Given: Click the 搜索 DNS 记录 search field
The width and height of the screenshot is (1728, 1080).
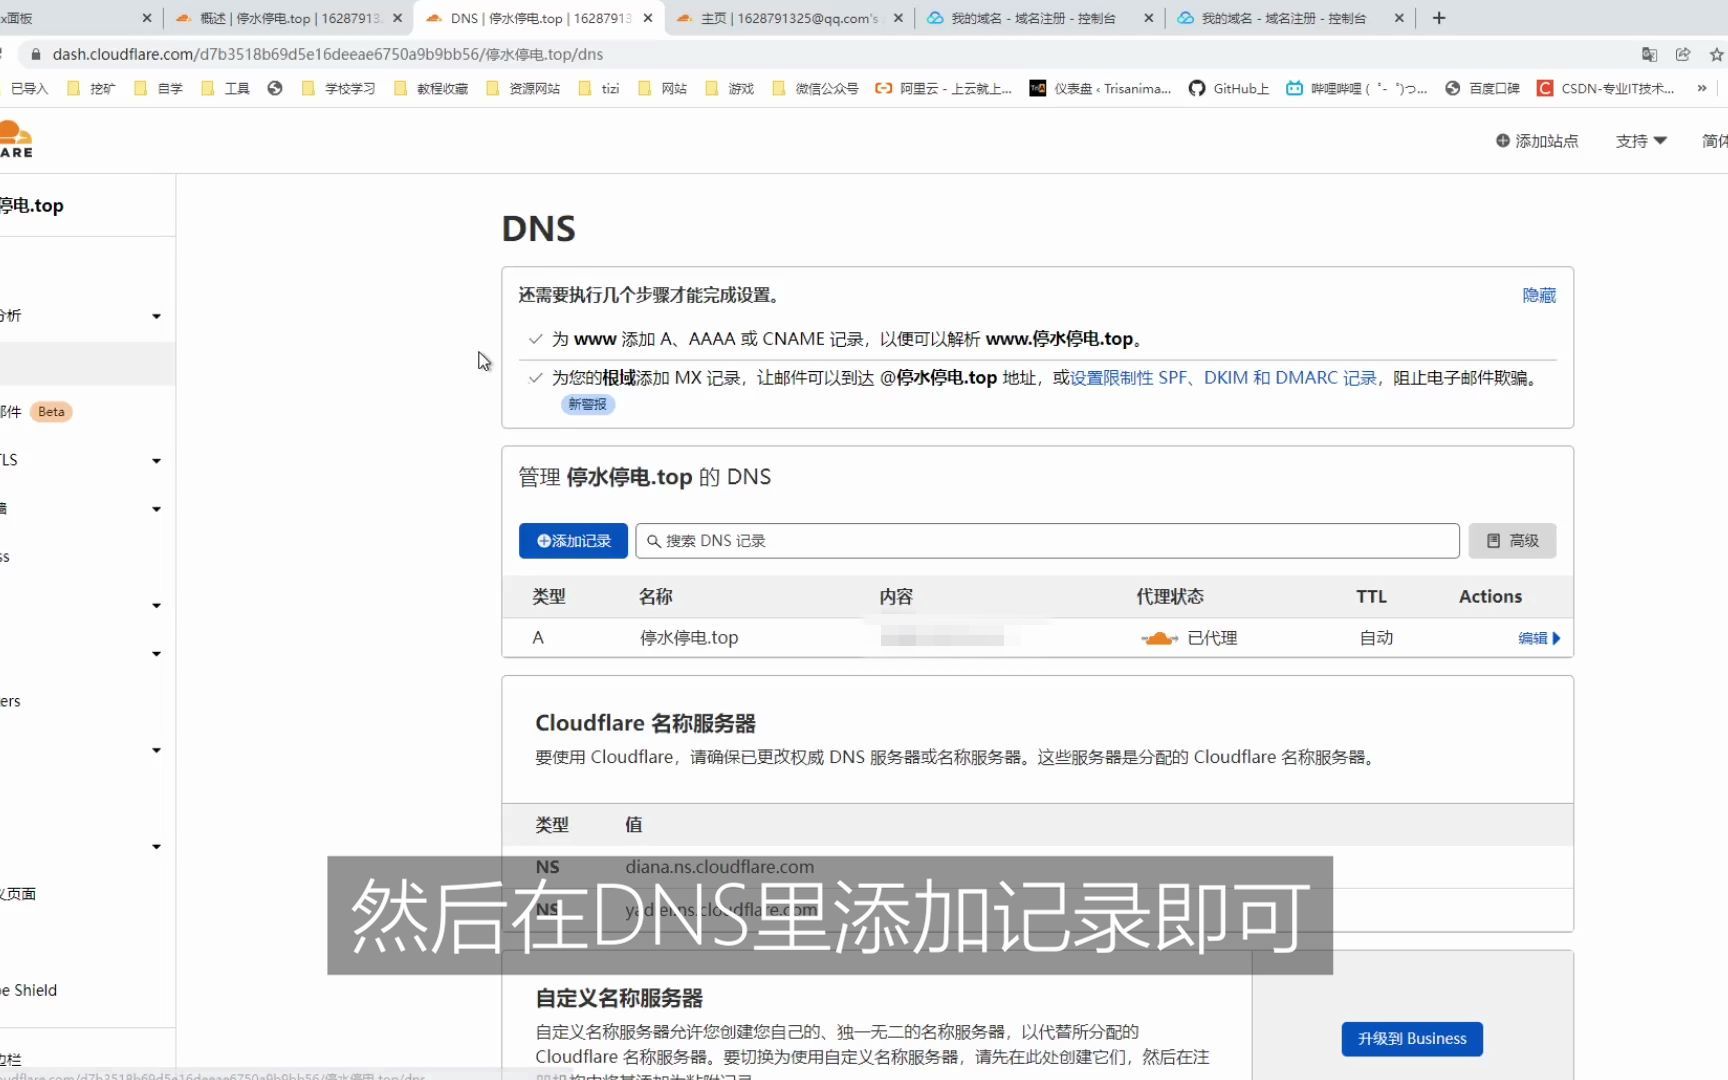Looking at the screenshot, I should (x=1047, y=541).
